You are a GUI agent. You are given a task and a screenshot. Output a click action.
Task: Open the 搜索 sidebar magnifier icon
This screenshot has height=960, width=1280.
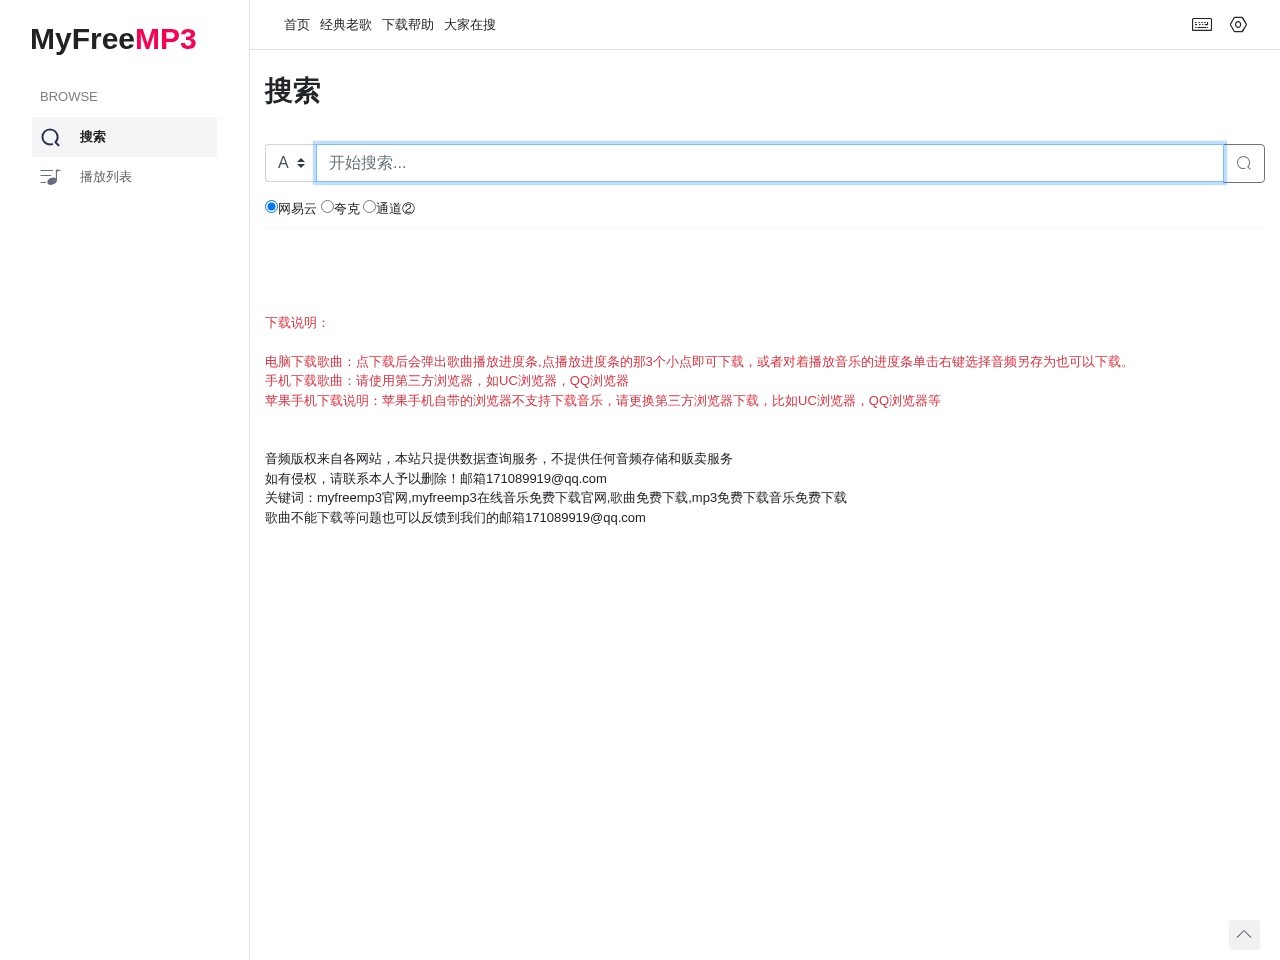51,137
